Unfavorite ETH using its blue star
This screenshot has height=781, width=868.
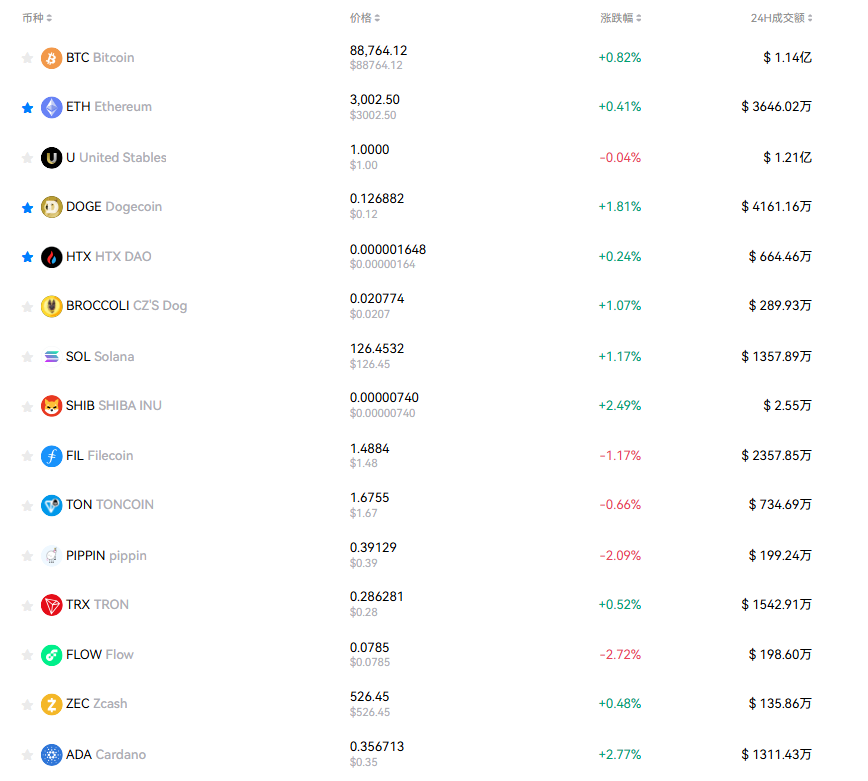27,108
